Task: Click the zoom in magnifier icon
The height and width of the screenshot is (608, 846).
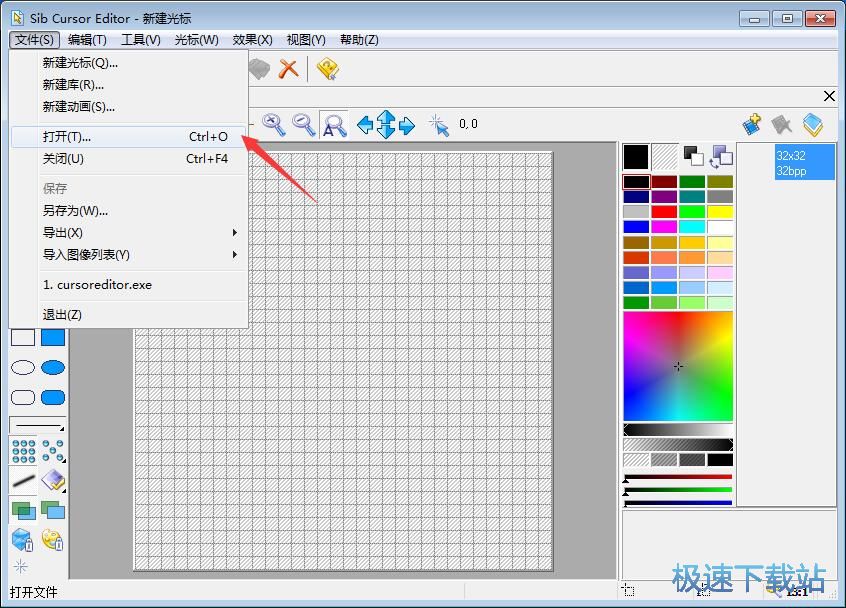Action: click(x=273, y=124)
